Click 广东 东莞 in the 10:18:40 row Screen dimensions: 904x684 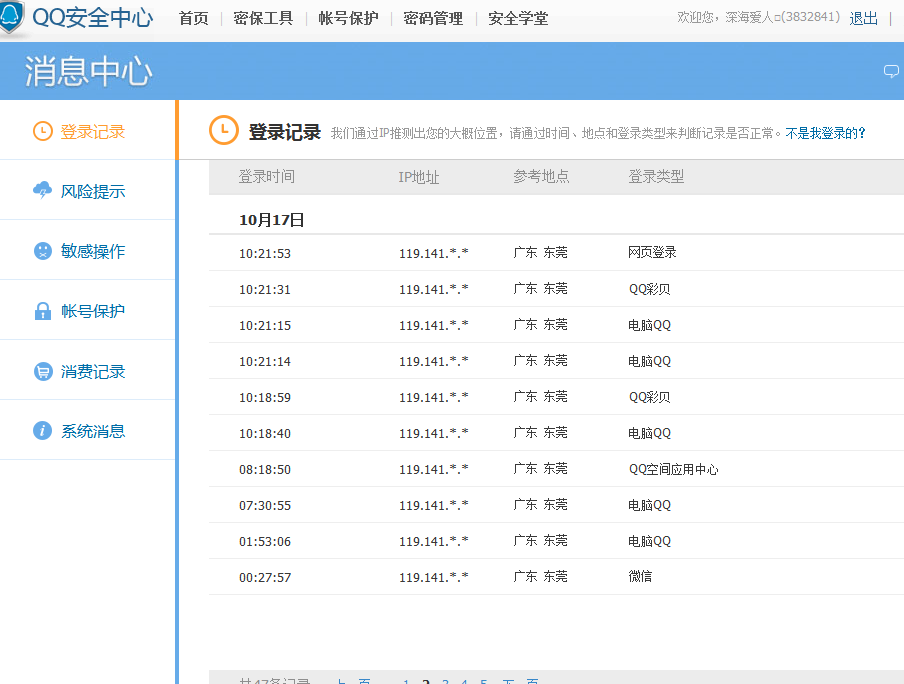[541, 433]
